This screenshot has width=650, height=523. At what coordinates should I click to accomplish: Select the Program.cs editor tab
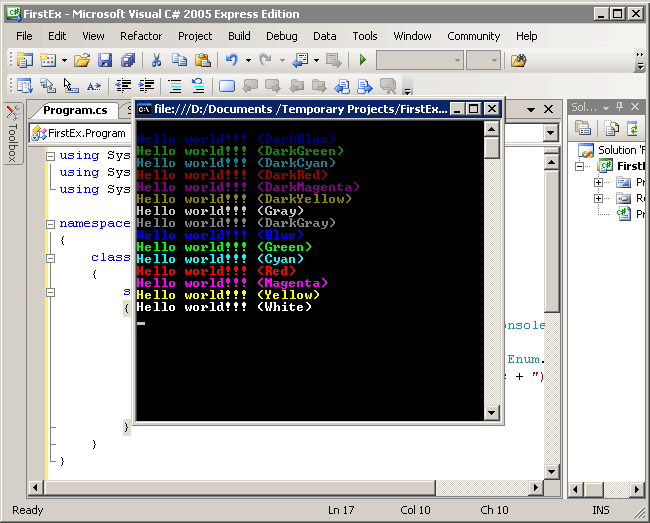point(75,110)
